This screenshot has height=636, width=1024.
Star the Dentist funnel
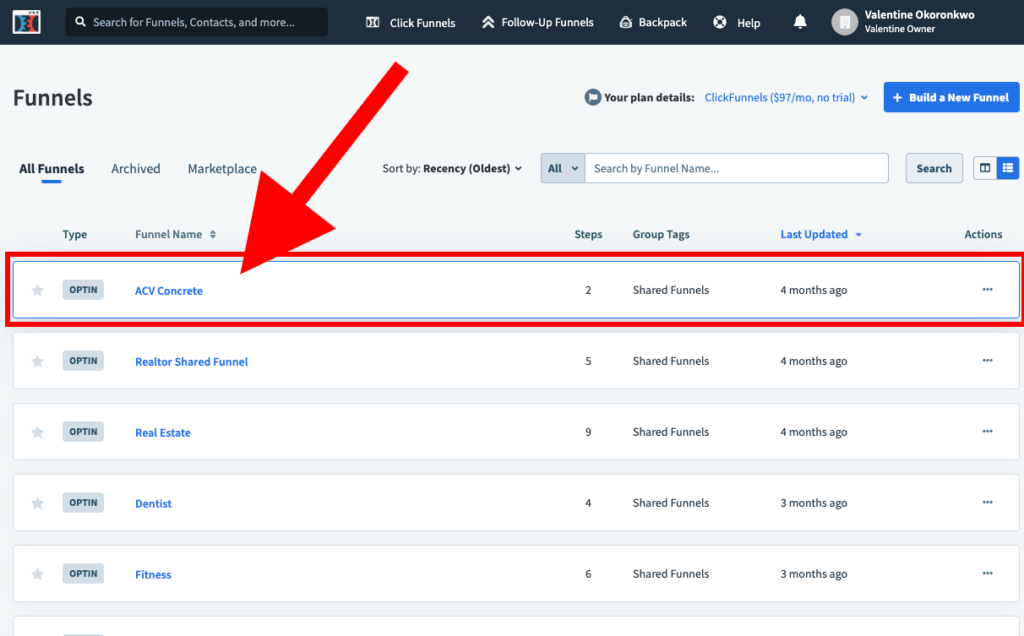pyautogui.click(x=37, y=503)
